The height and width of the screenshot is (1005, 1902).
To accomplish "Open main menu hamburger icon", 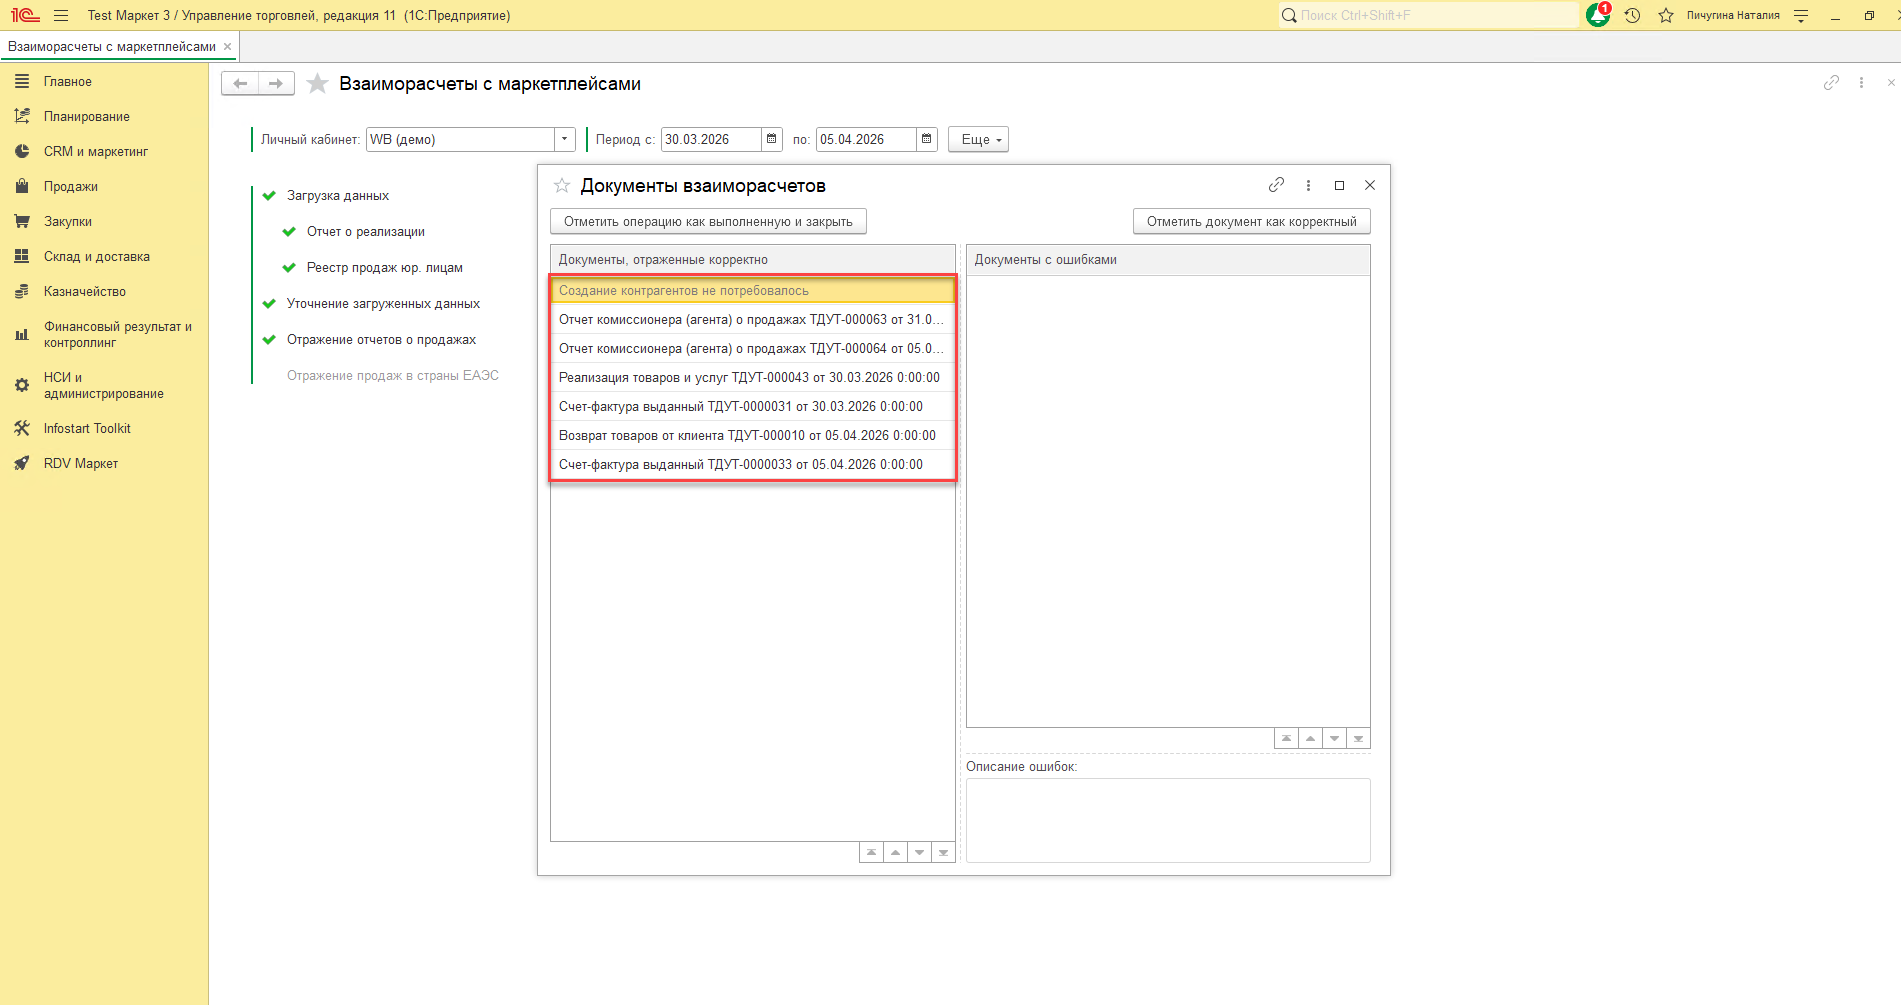I will coord(61,16).
